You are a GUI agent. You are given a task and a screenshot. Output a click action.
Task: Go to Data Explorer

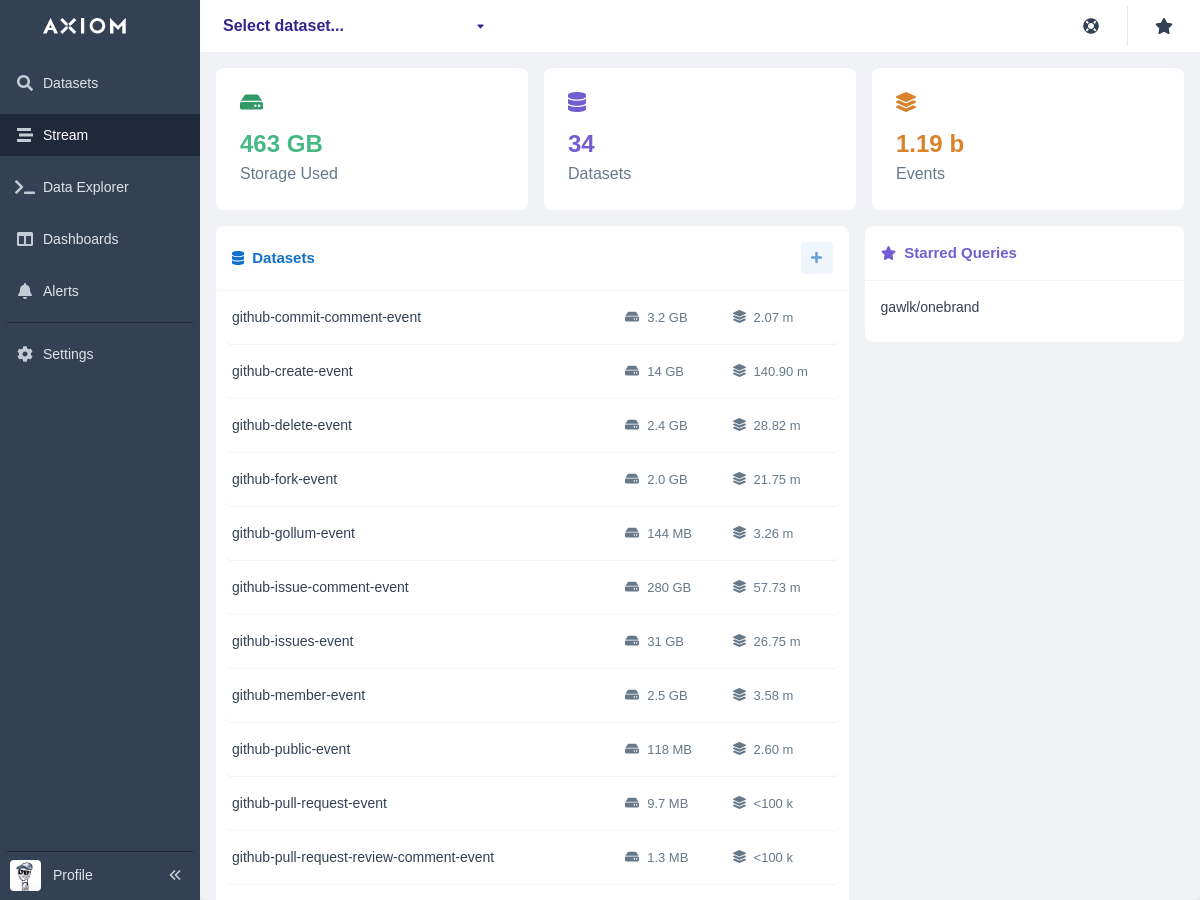point(85,187)
